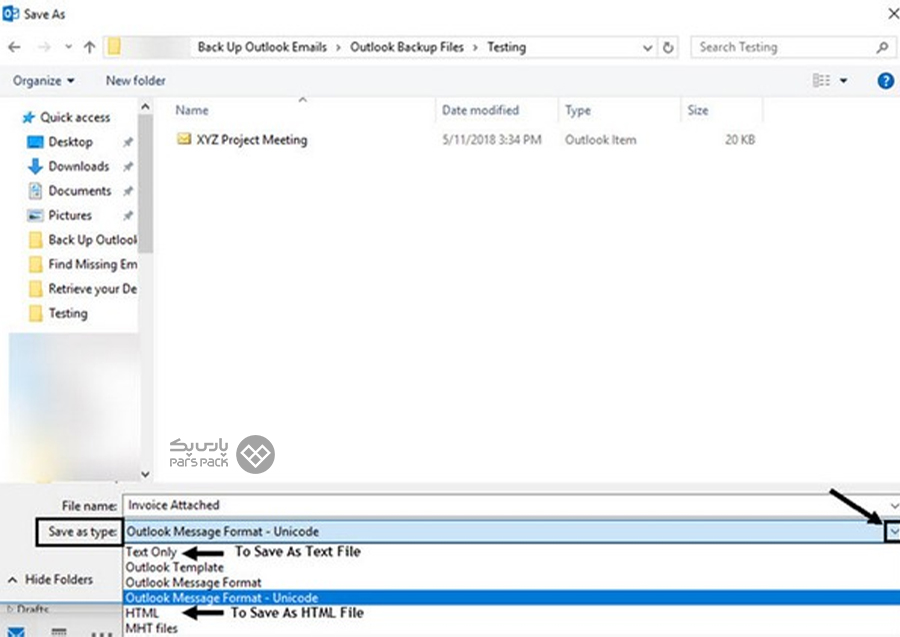Click the 5/11/2018 3:34 PM date cell
This screenshot has height=637, width=900.
tap(492, 140)
